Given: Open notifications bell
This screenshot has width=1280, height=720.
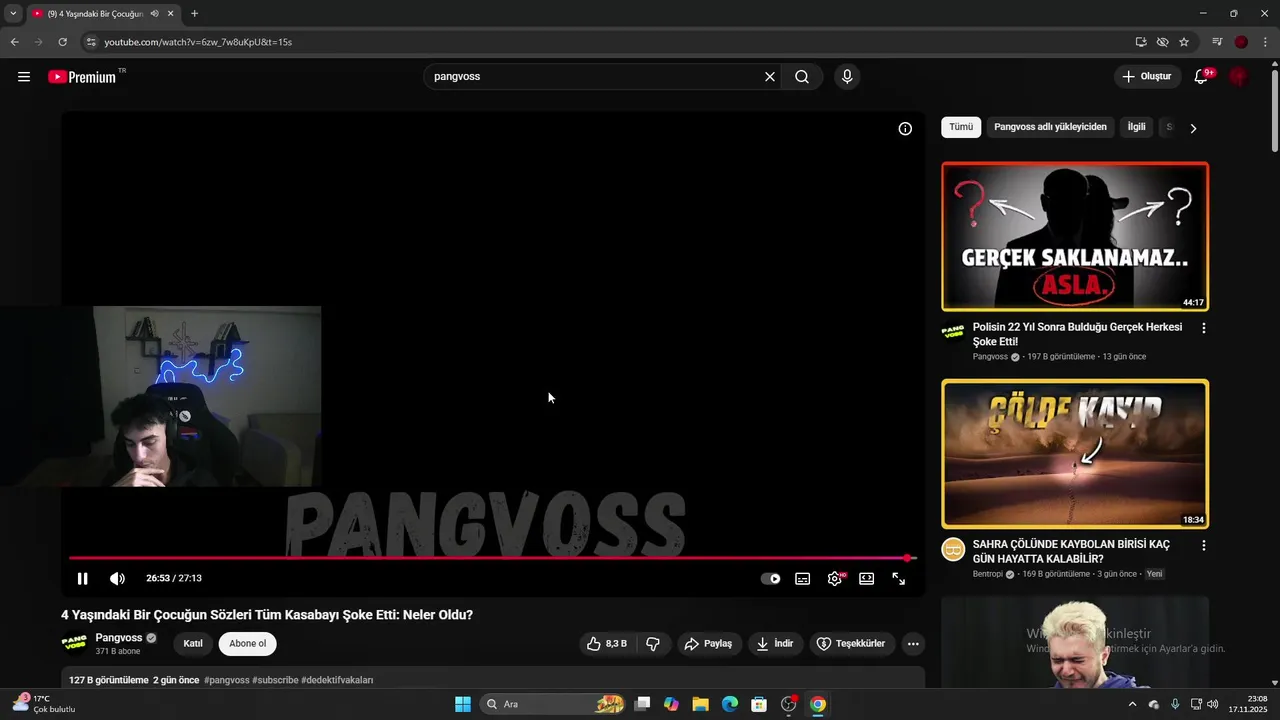Looking at the screenshot, I should (1201, 77).
